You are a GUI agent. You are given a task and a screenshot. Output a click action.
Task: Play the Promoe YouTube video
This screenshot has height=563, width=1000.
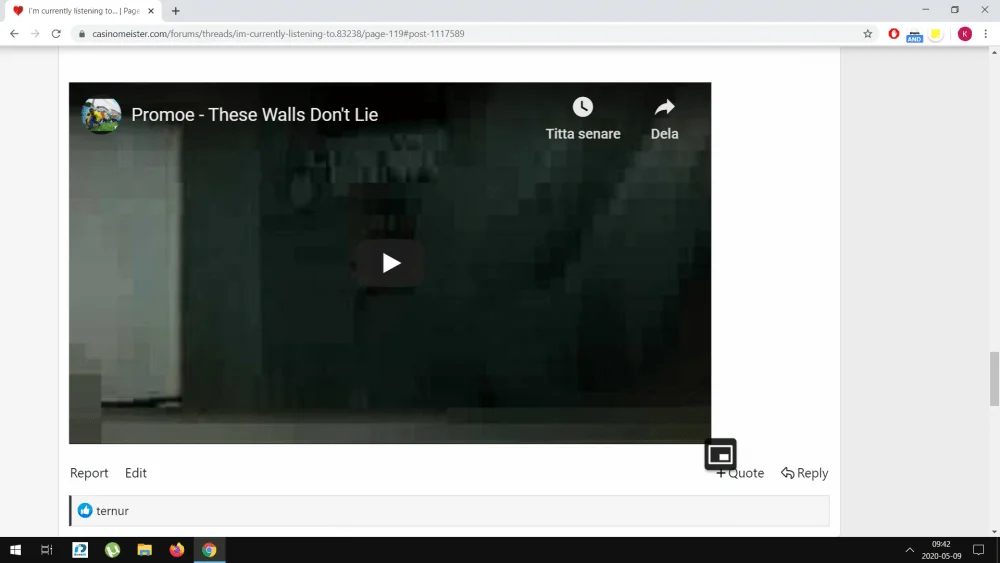pos(390,263)
